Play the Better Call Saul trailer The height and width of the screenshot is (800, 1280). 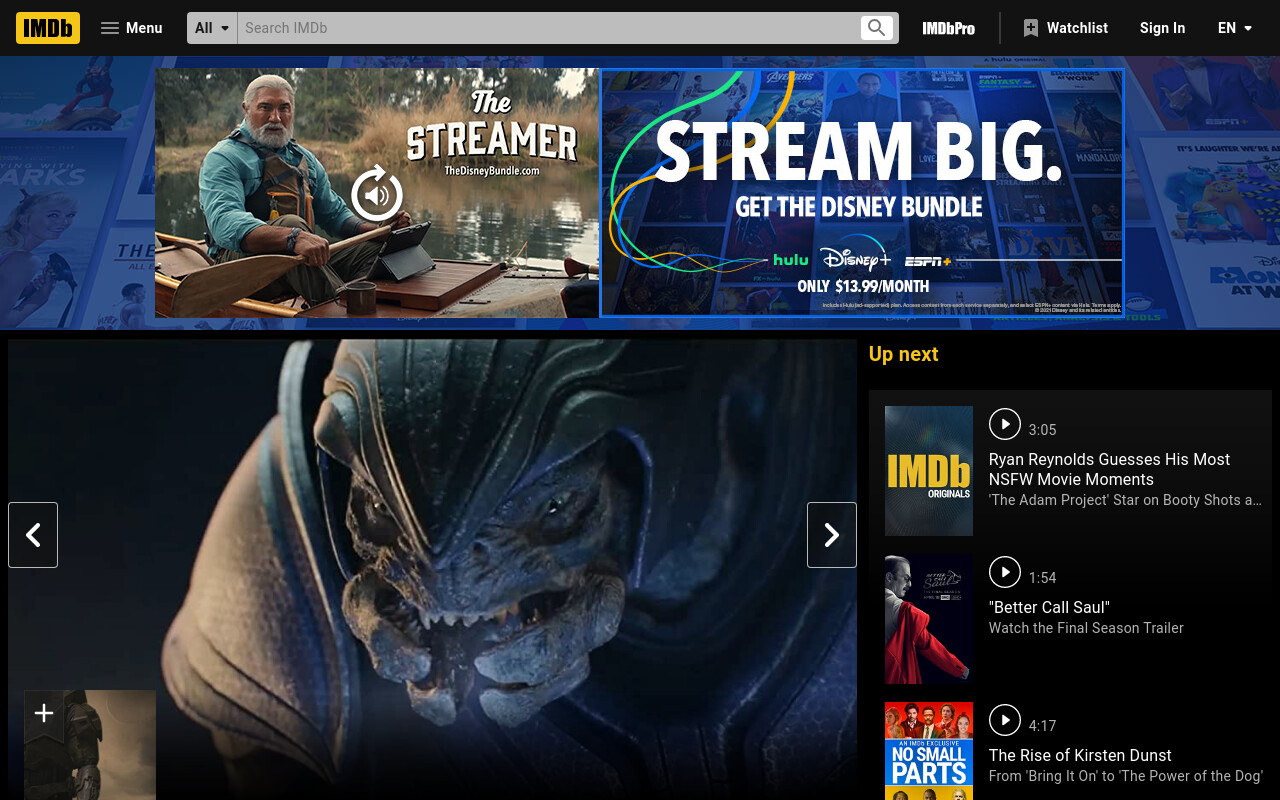[x=1005, y=572]
